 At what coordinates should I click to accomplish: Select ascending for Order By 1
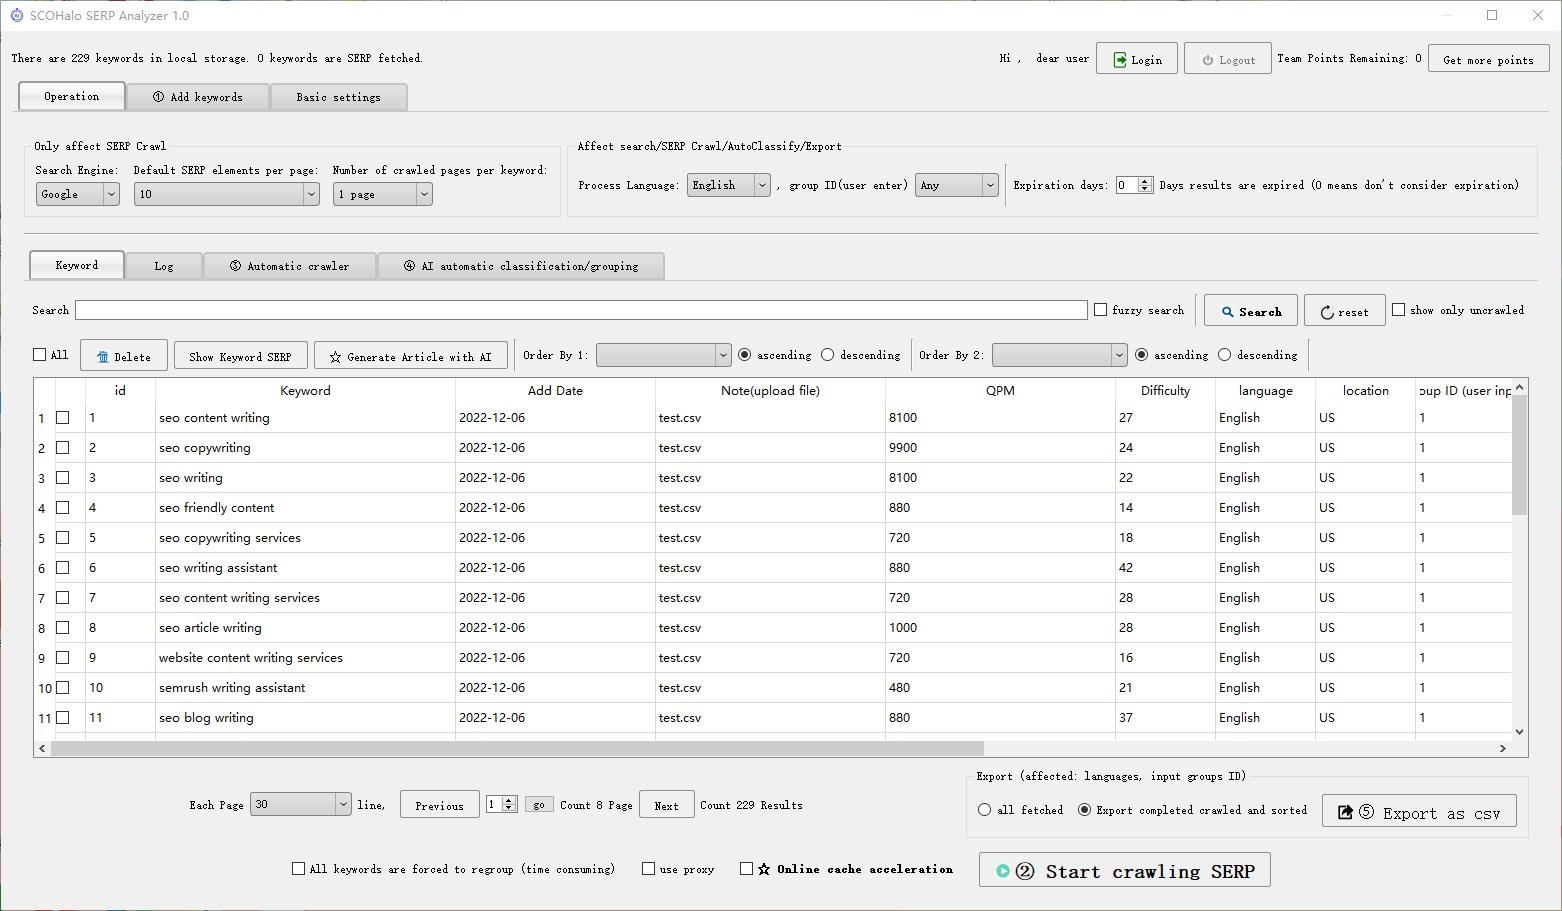point(745,355)
